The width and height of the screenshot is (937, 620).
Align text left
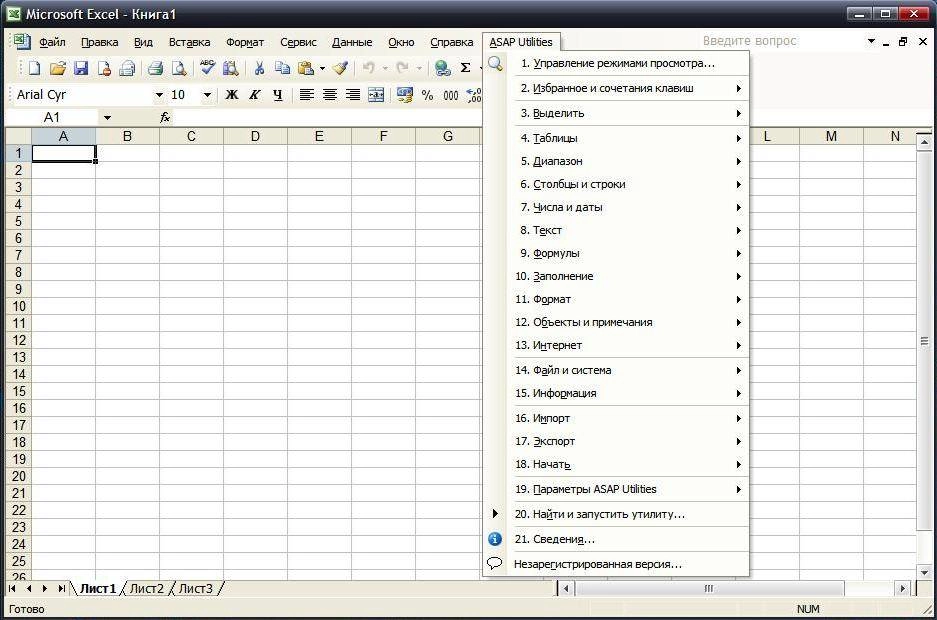pos(307,94)
